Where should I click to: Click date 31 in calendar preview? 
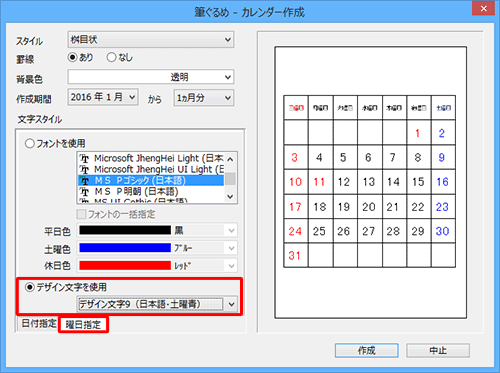[295, 256]
